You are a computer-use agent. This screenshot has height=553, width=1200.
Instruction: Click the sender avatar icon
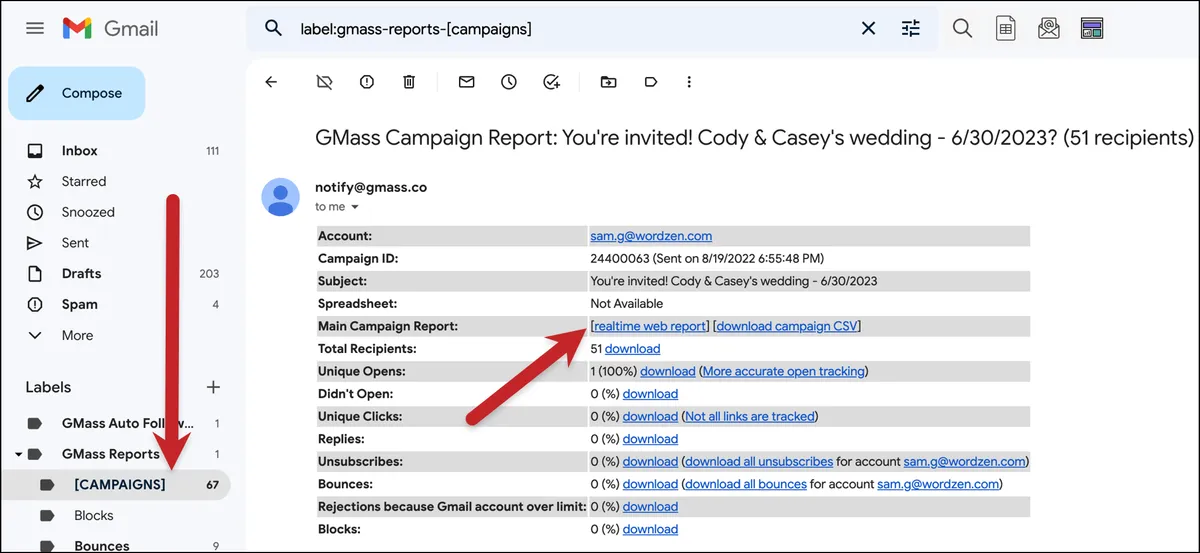pos(280,197)
